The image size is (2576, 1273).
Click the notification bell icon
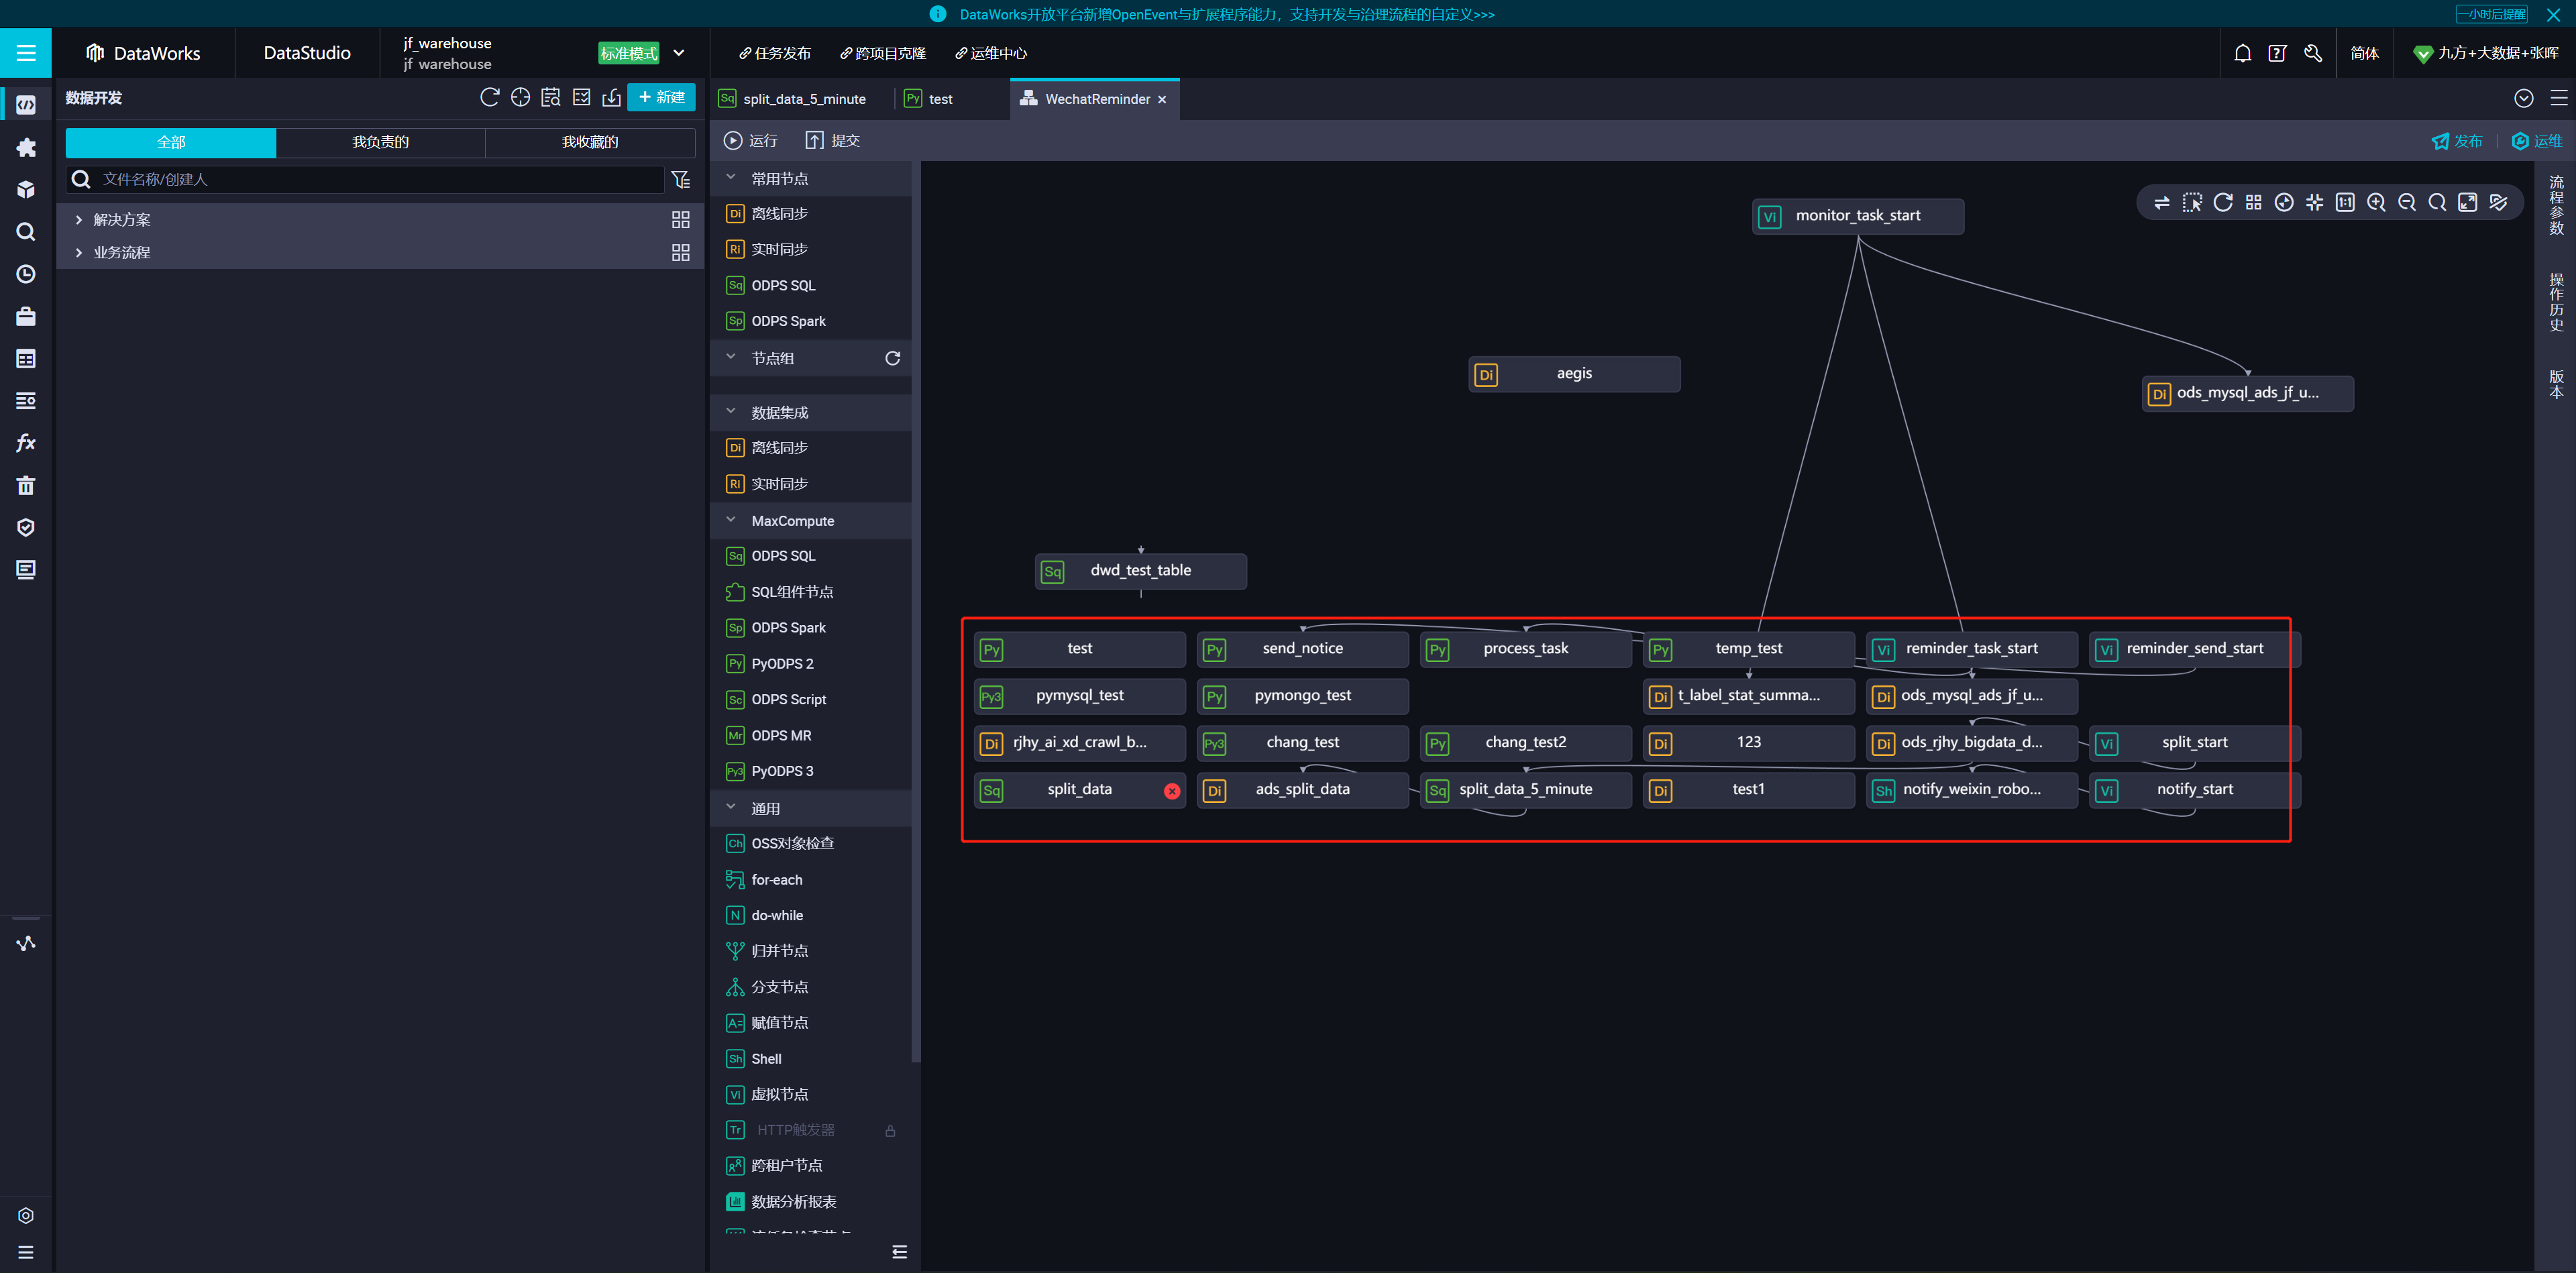[2243, 53]
